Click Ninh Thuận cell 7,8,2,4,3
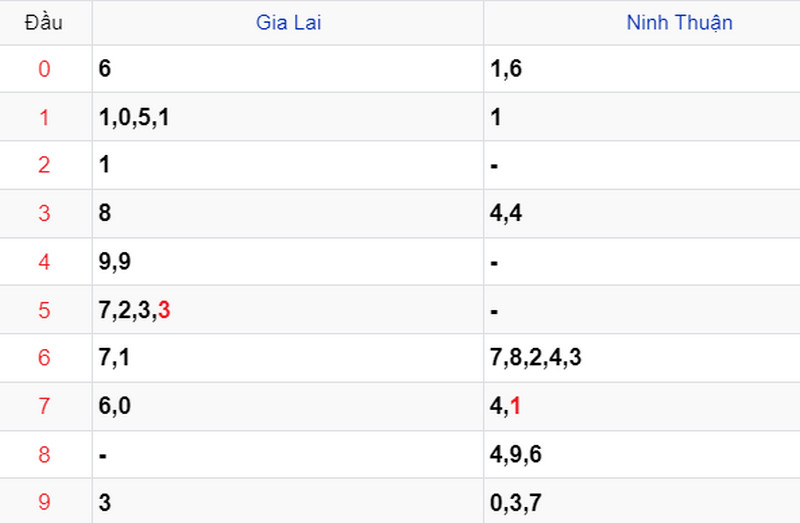 (x=536, y=357)
